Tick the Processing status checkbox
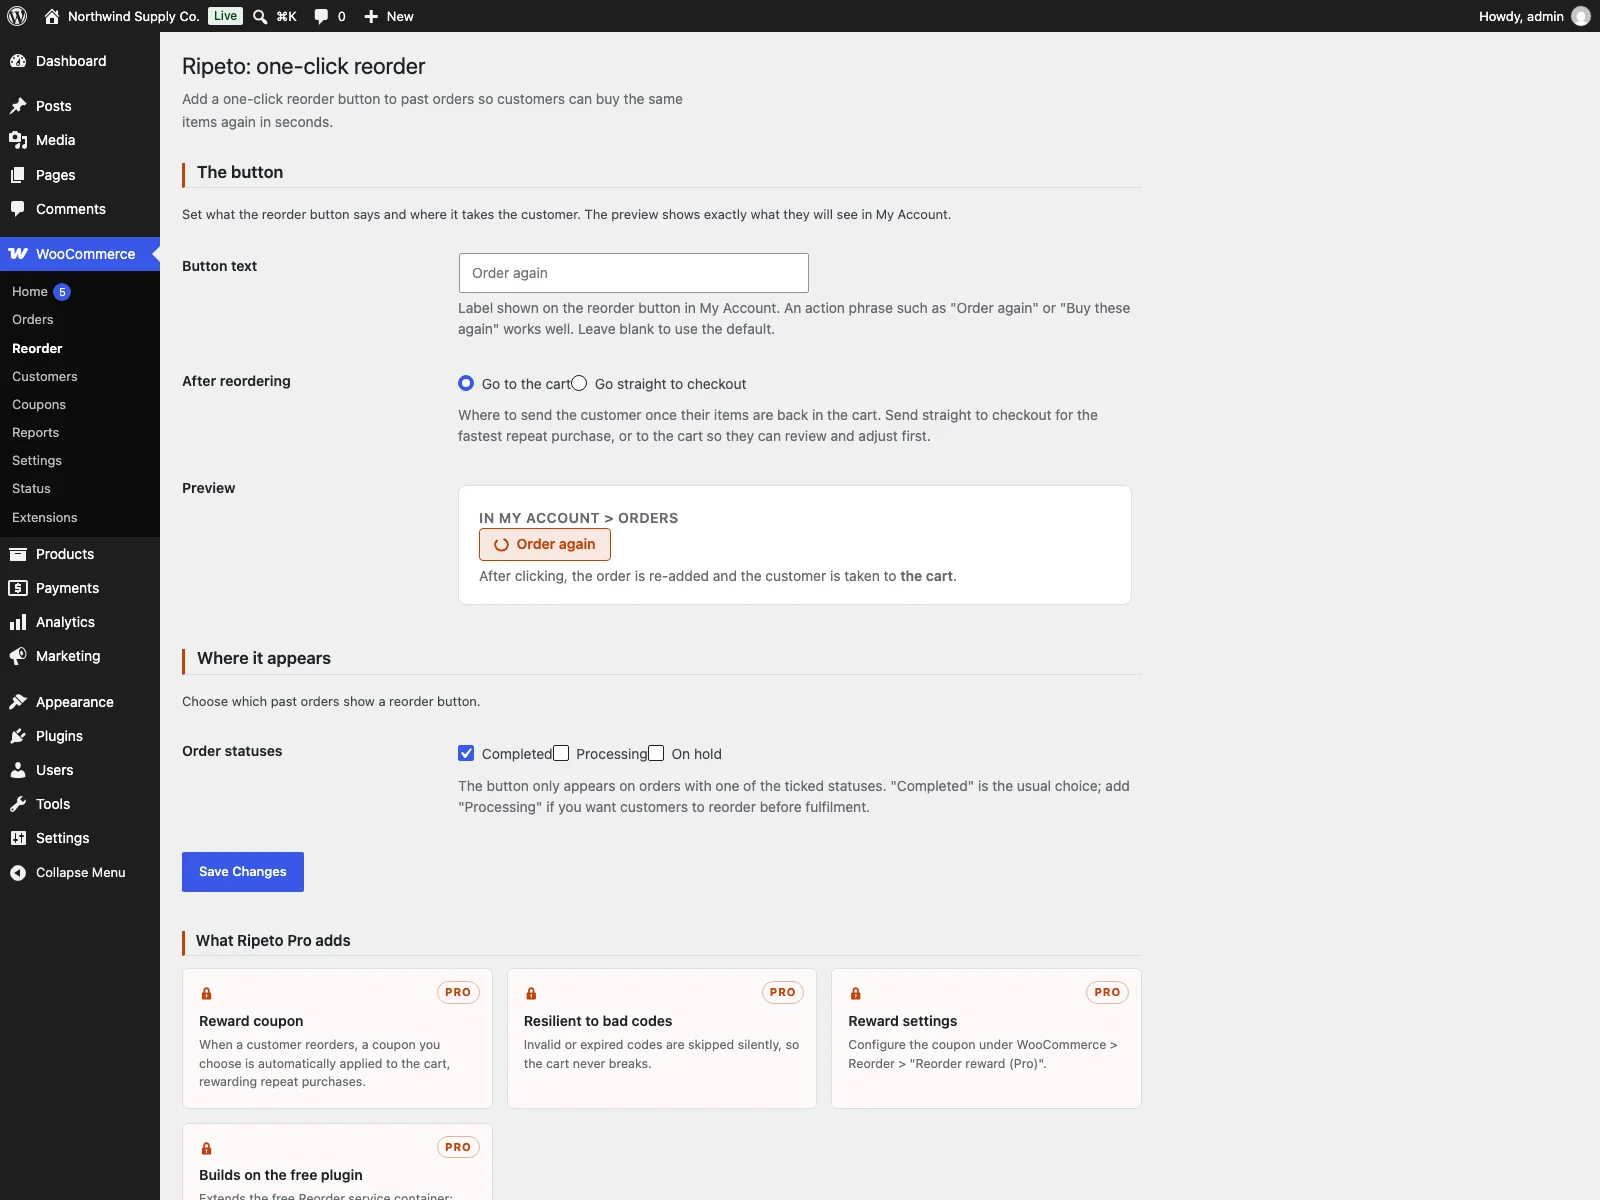Viewport: 1600px width, 1200px height. pyautogui.click(x=561, y=753)
